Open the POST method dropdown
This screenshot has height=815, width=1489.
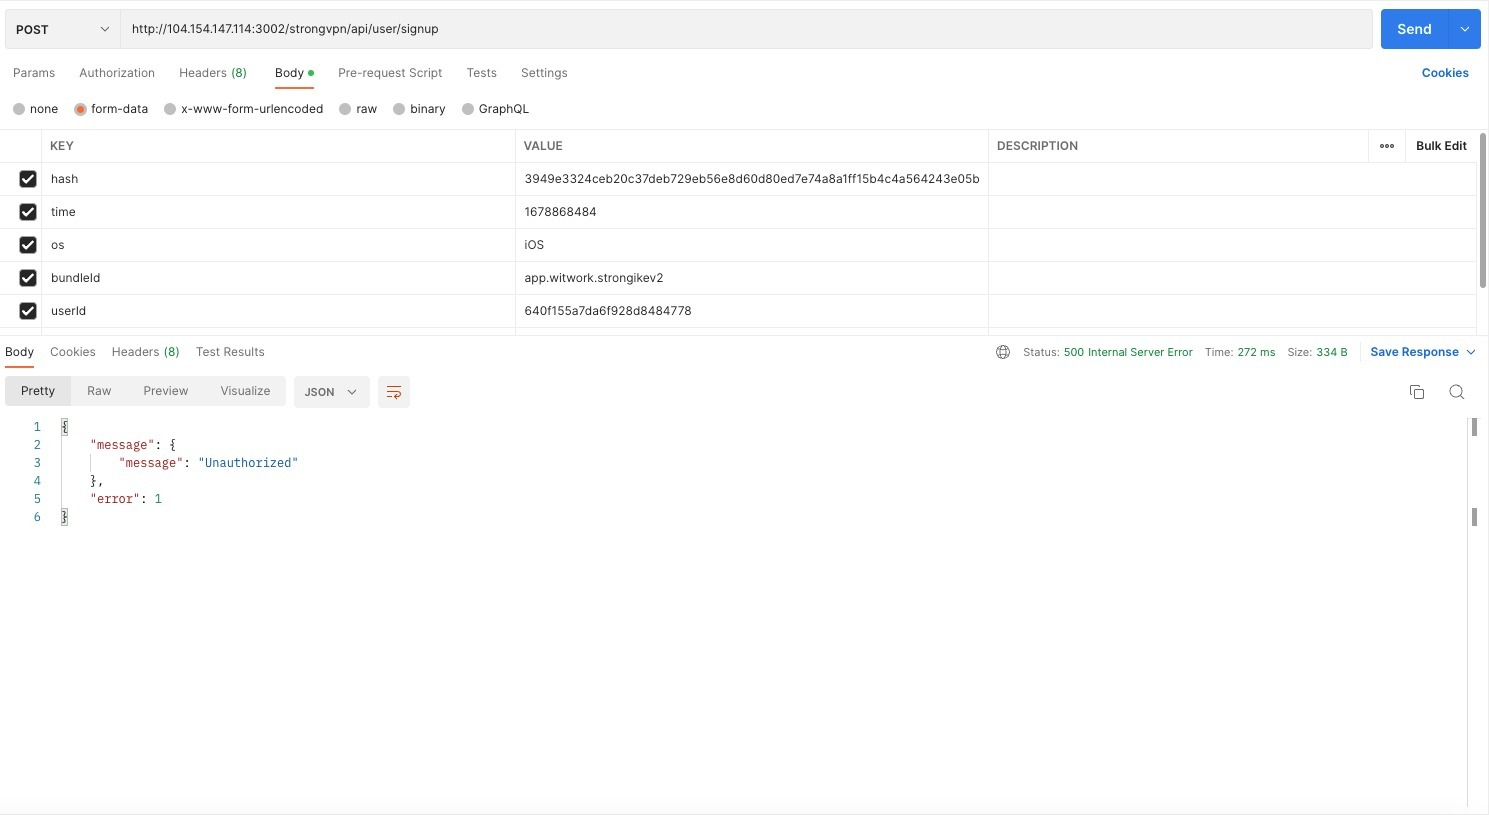coord(63,29)
